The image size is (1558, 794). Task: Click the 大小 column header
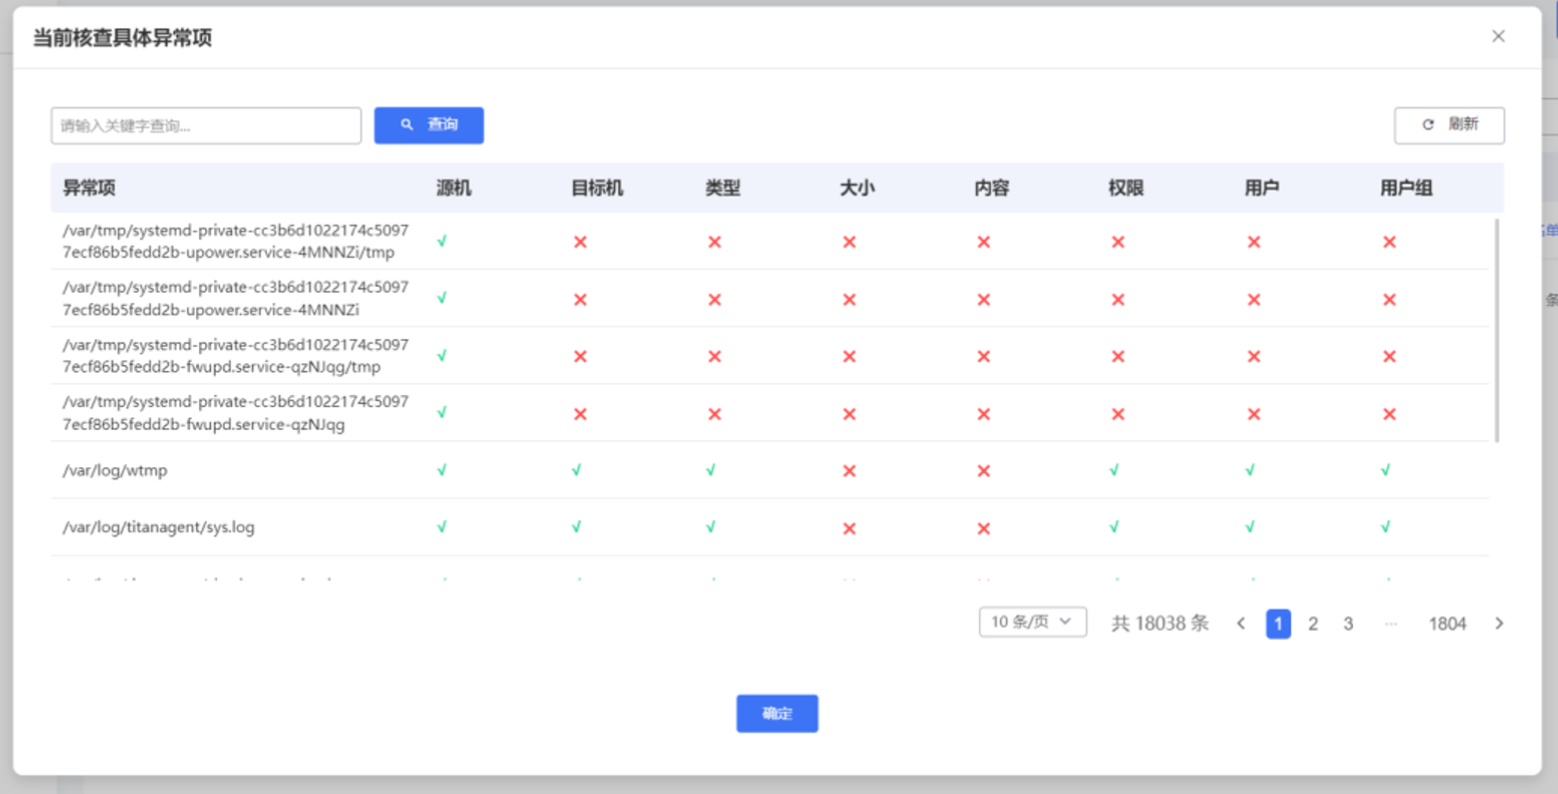[x=857, y=188]
